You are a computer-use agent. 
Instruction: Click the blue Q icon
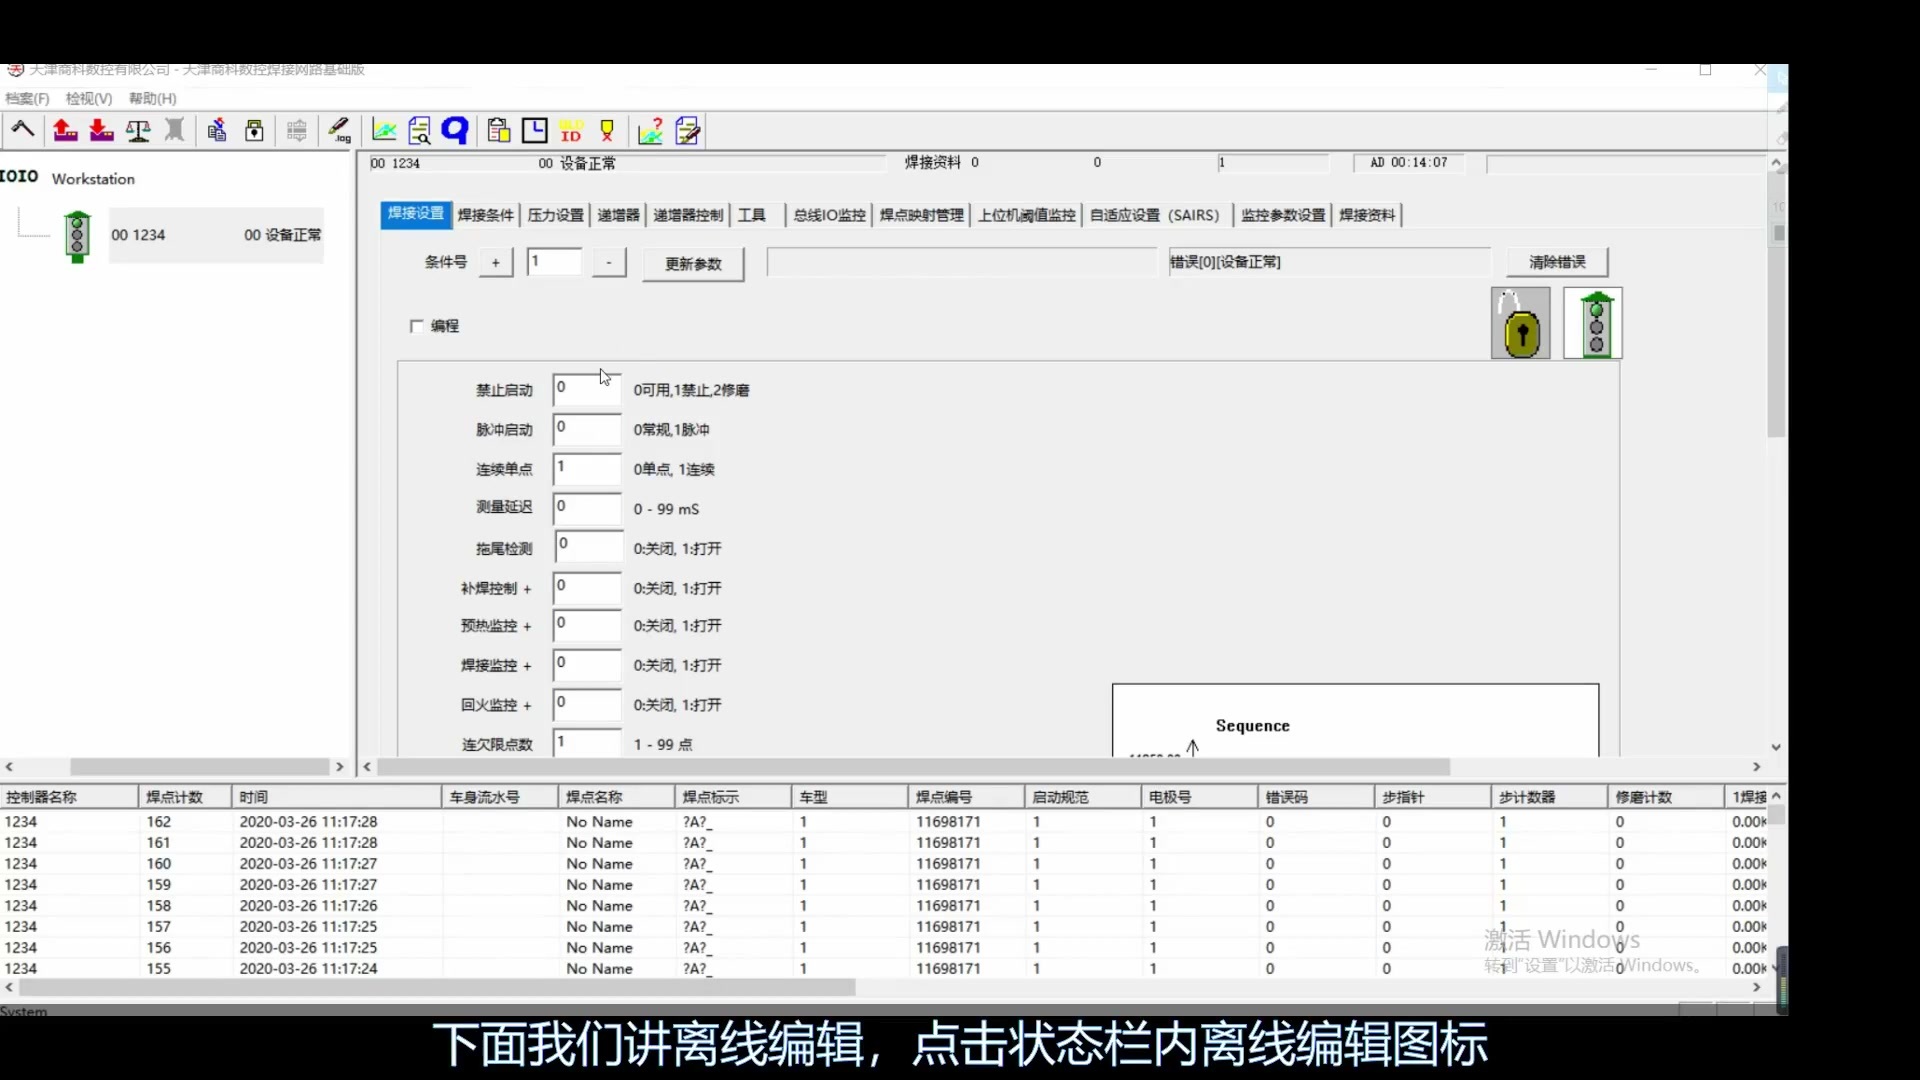(x=455, y=130)
